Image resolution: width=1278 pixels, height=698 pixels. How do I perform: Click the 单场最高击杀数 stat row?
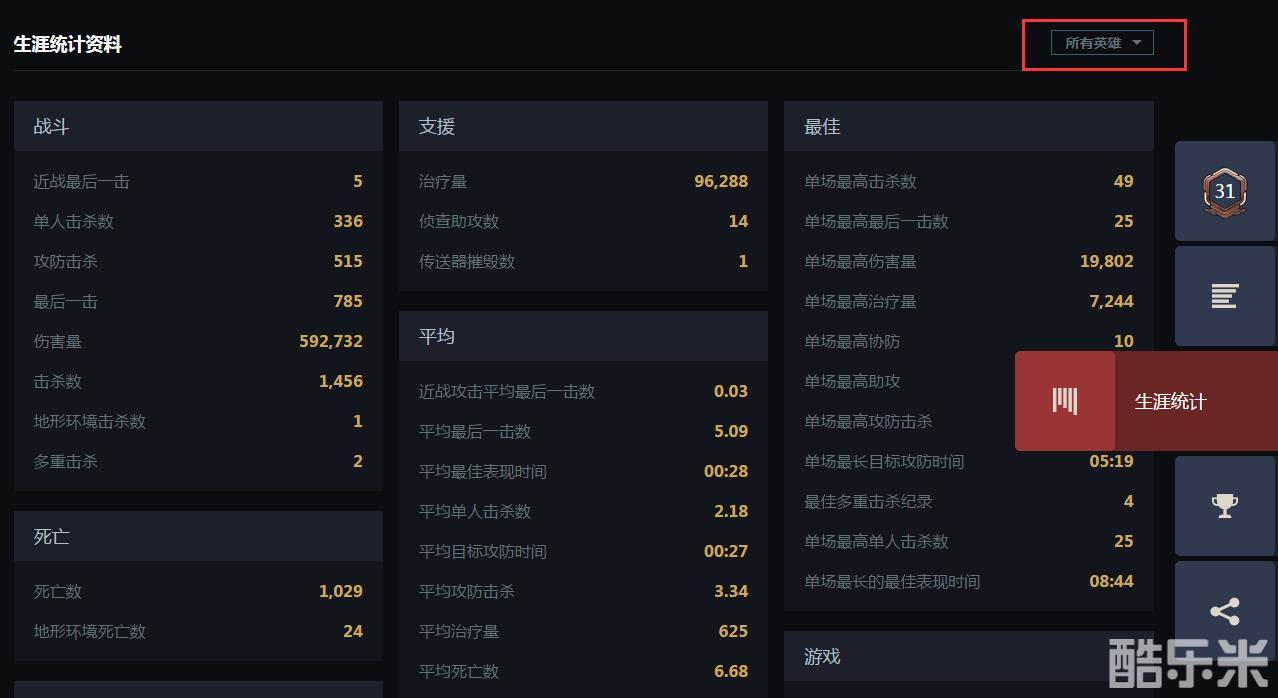pos(968,181)
